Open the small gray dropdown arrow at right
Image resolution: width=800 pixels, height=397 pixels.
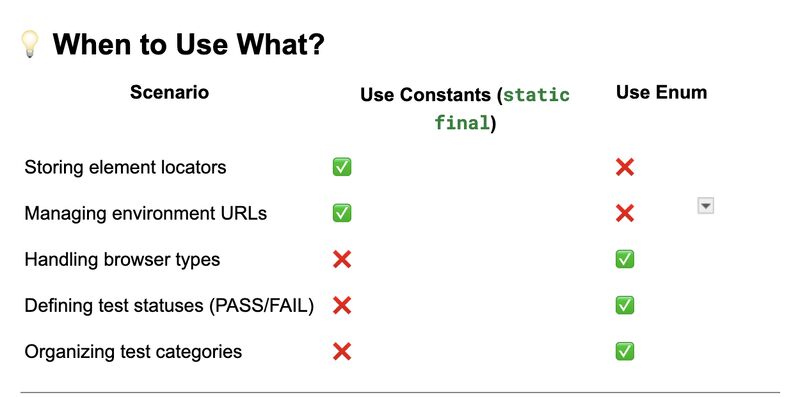pos(705,206)
